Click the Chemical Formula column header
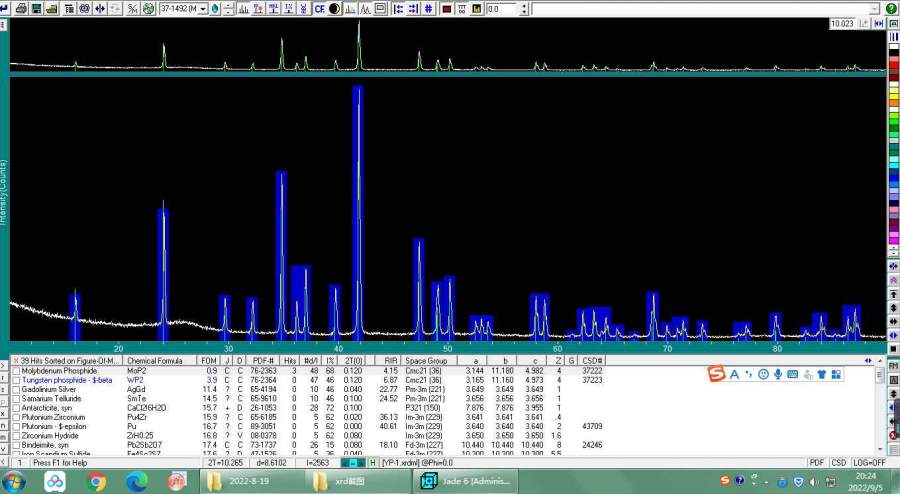This screenshot has width=900, height=494. pos(154,360)
